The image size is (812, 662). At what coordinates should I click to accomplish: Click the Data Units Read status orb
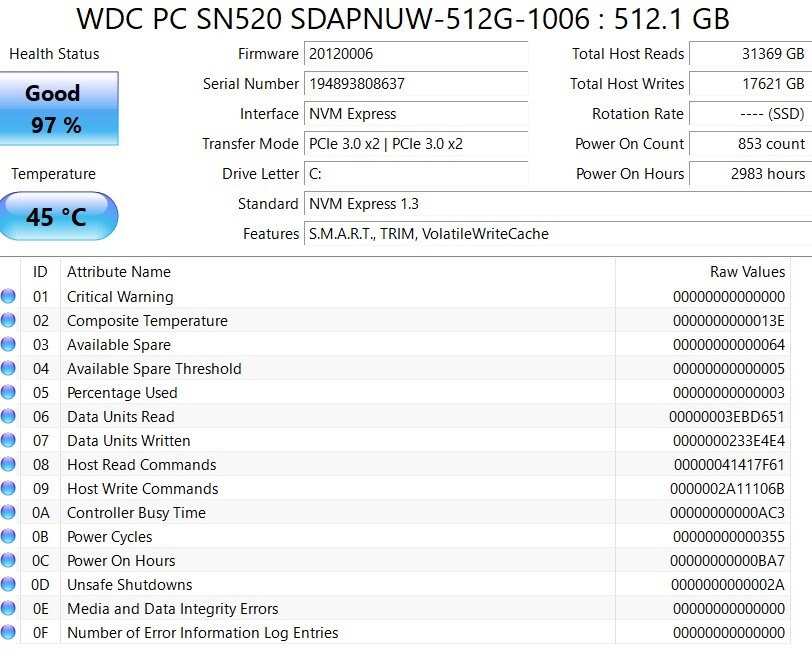pyautogui.click(x=8, y=416)
